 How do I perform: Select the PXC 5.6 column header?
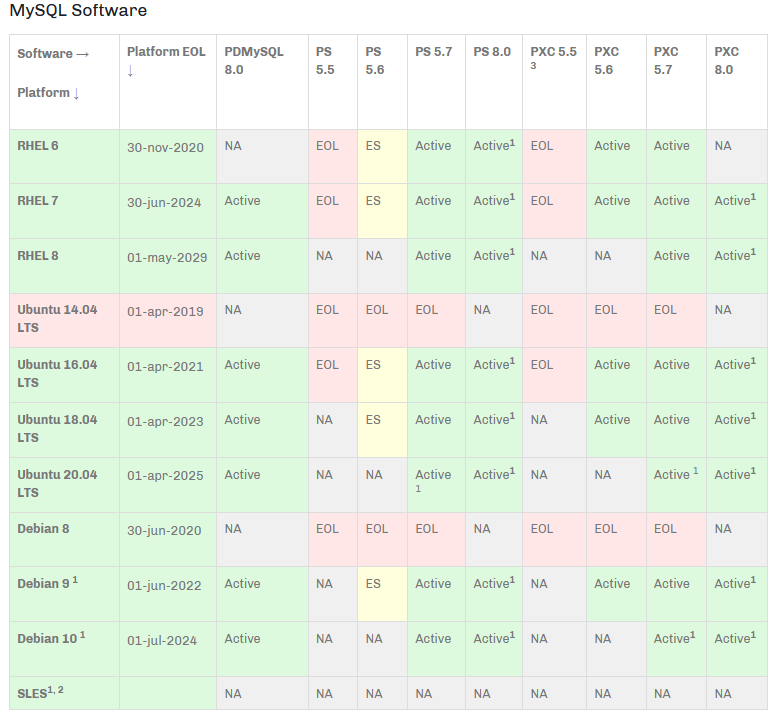[617, 82]
